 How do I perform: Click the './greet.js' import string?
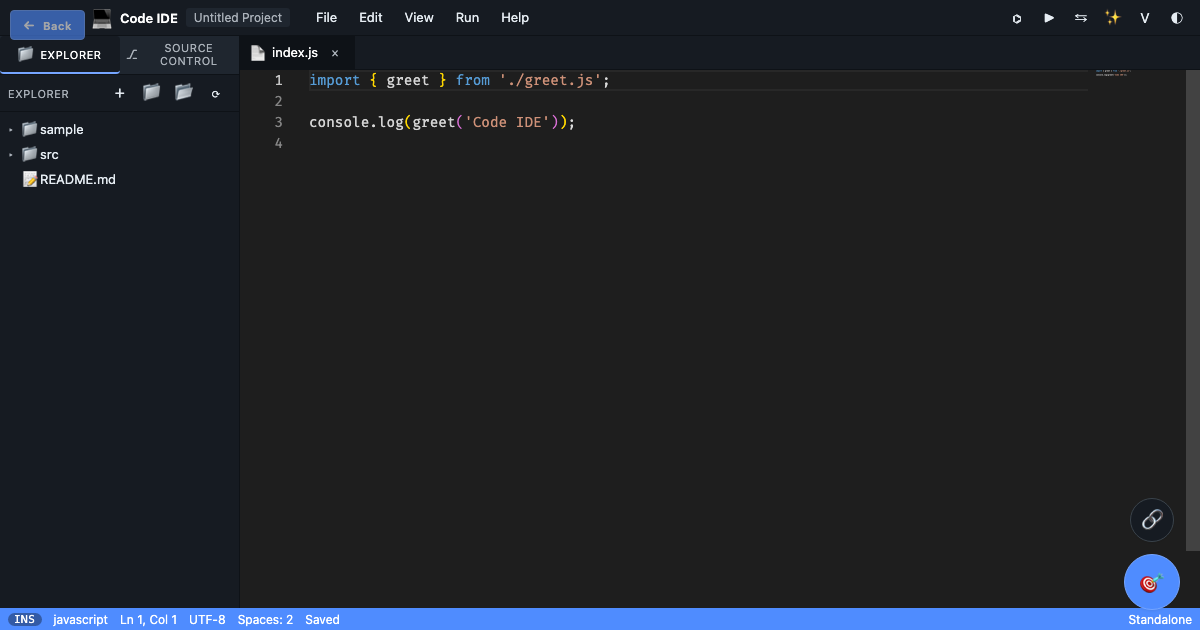click(550, 80)
